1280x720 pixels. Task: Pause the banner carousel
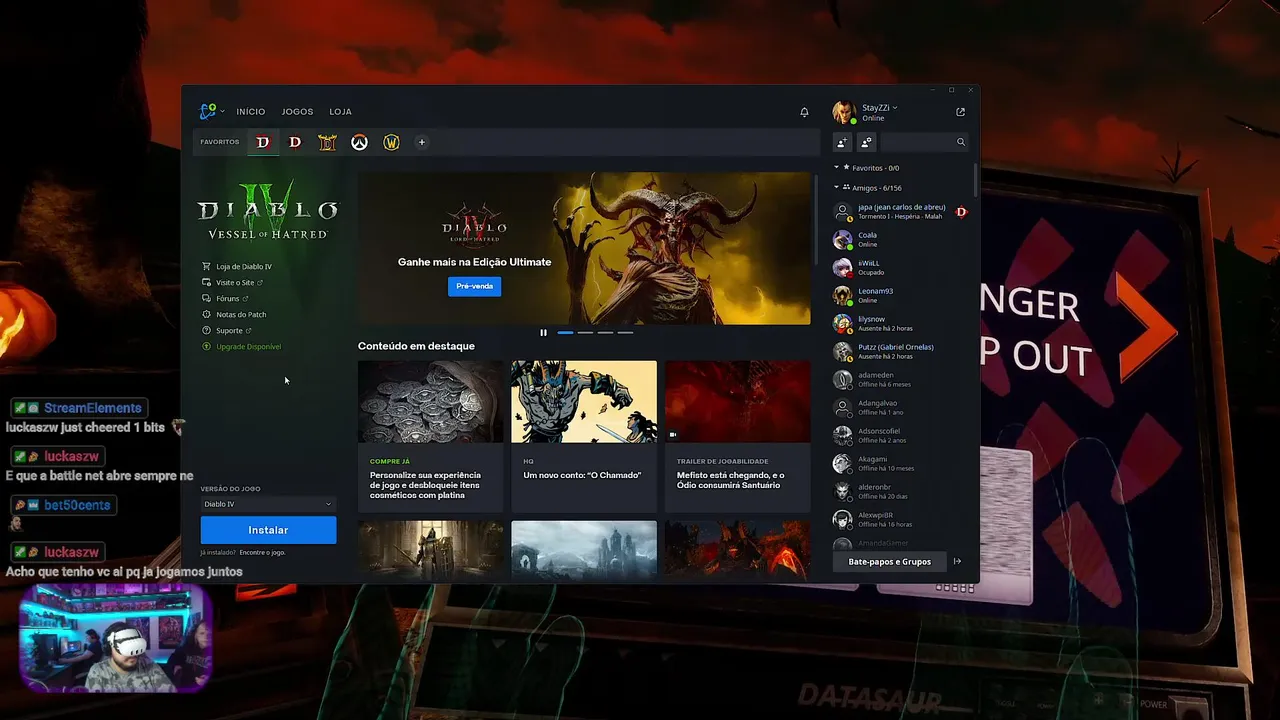click(x=543, y=332)
